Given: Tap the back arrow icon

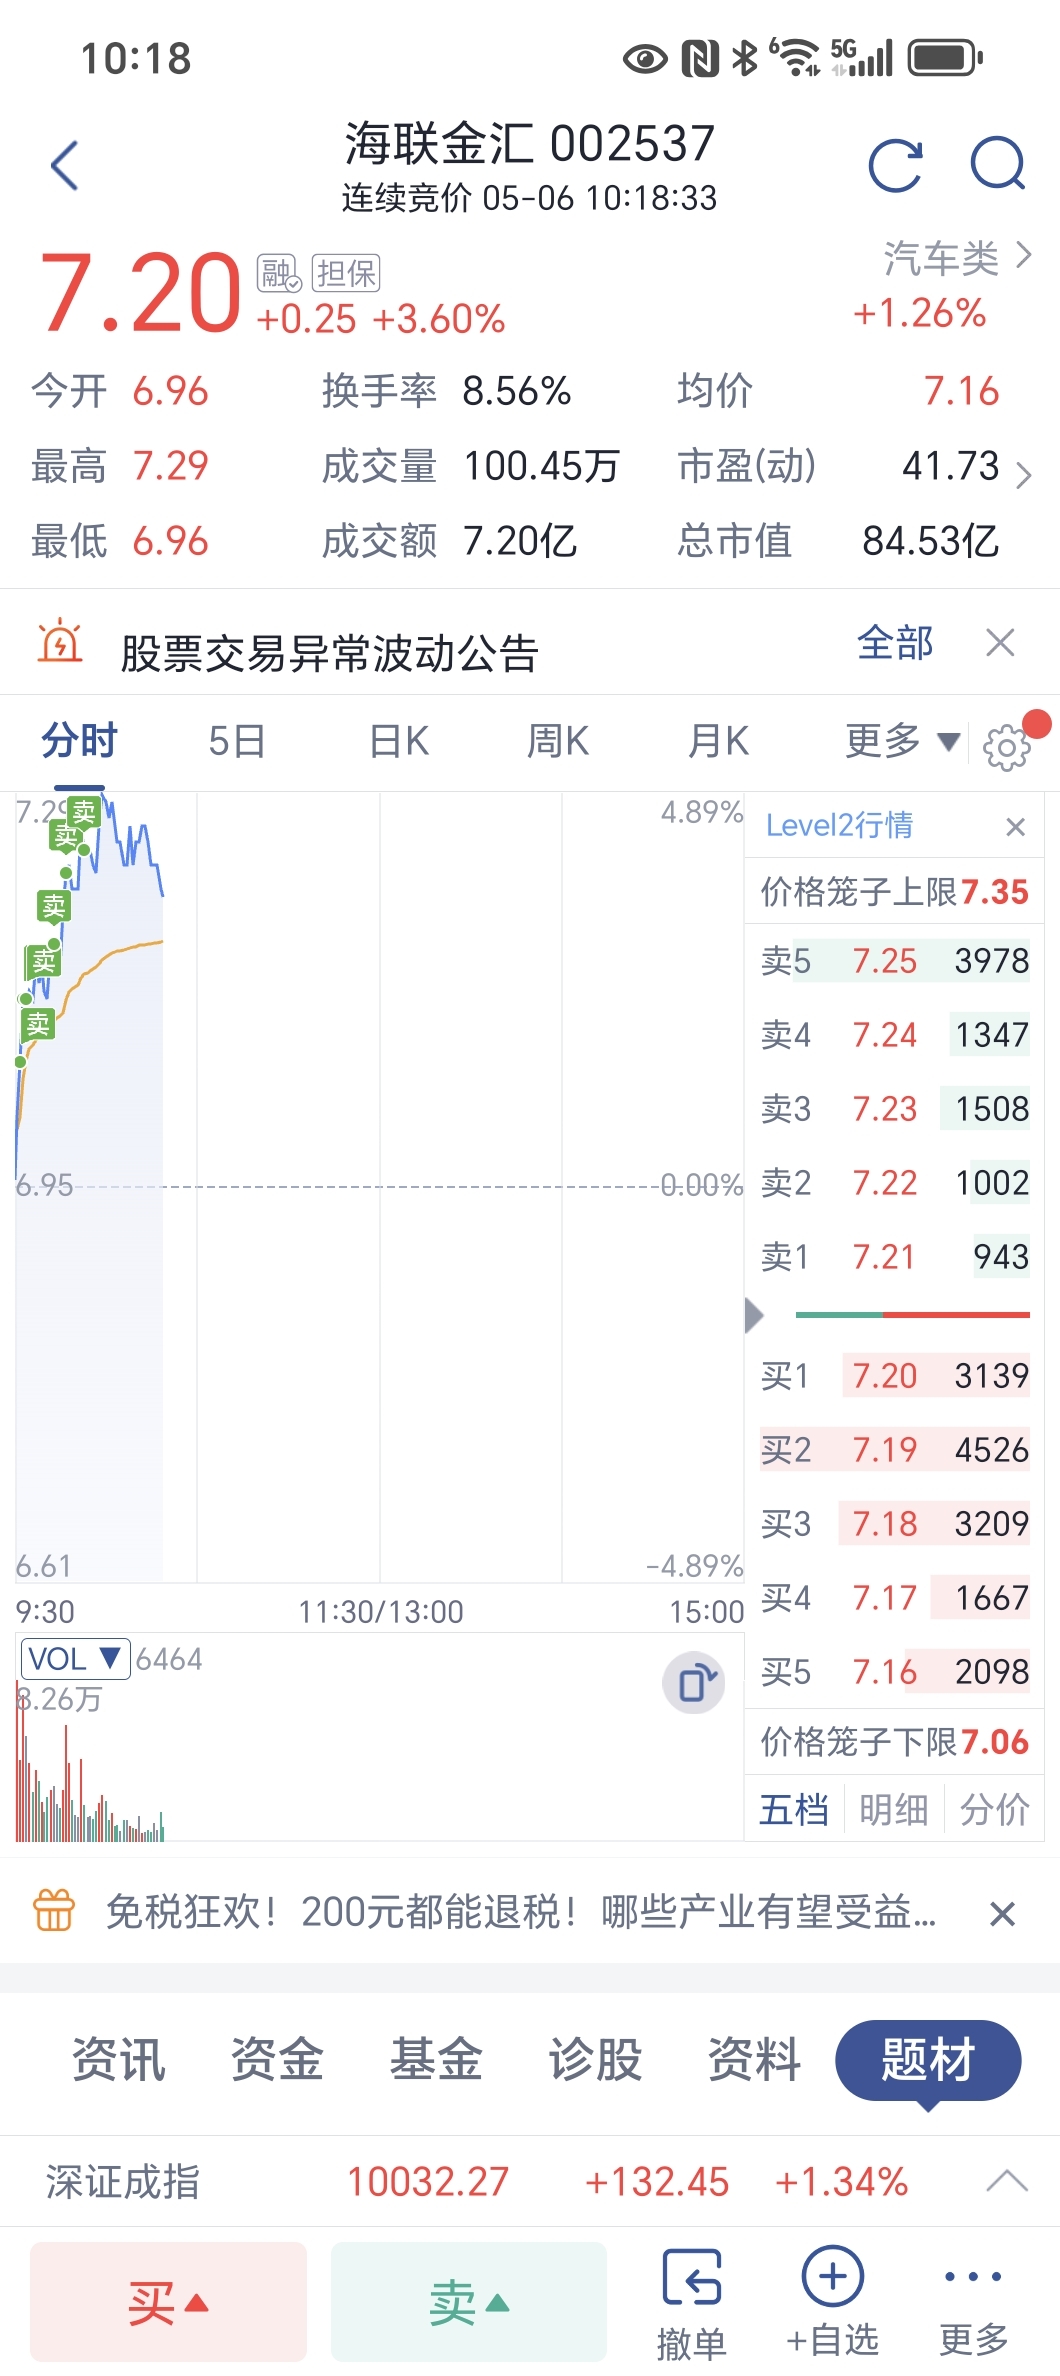Looking at the screenshot, I should 65,166.
